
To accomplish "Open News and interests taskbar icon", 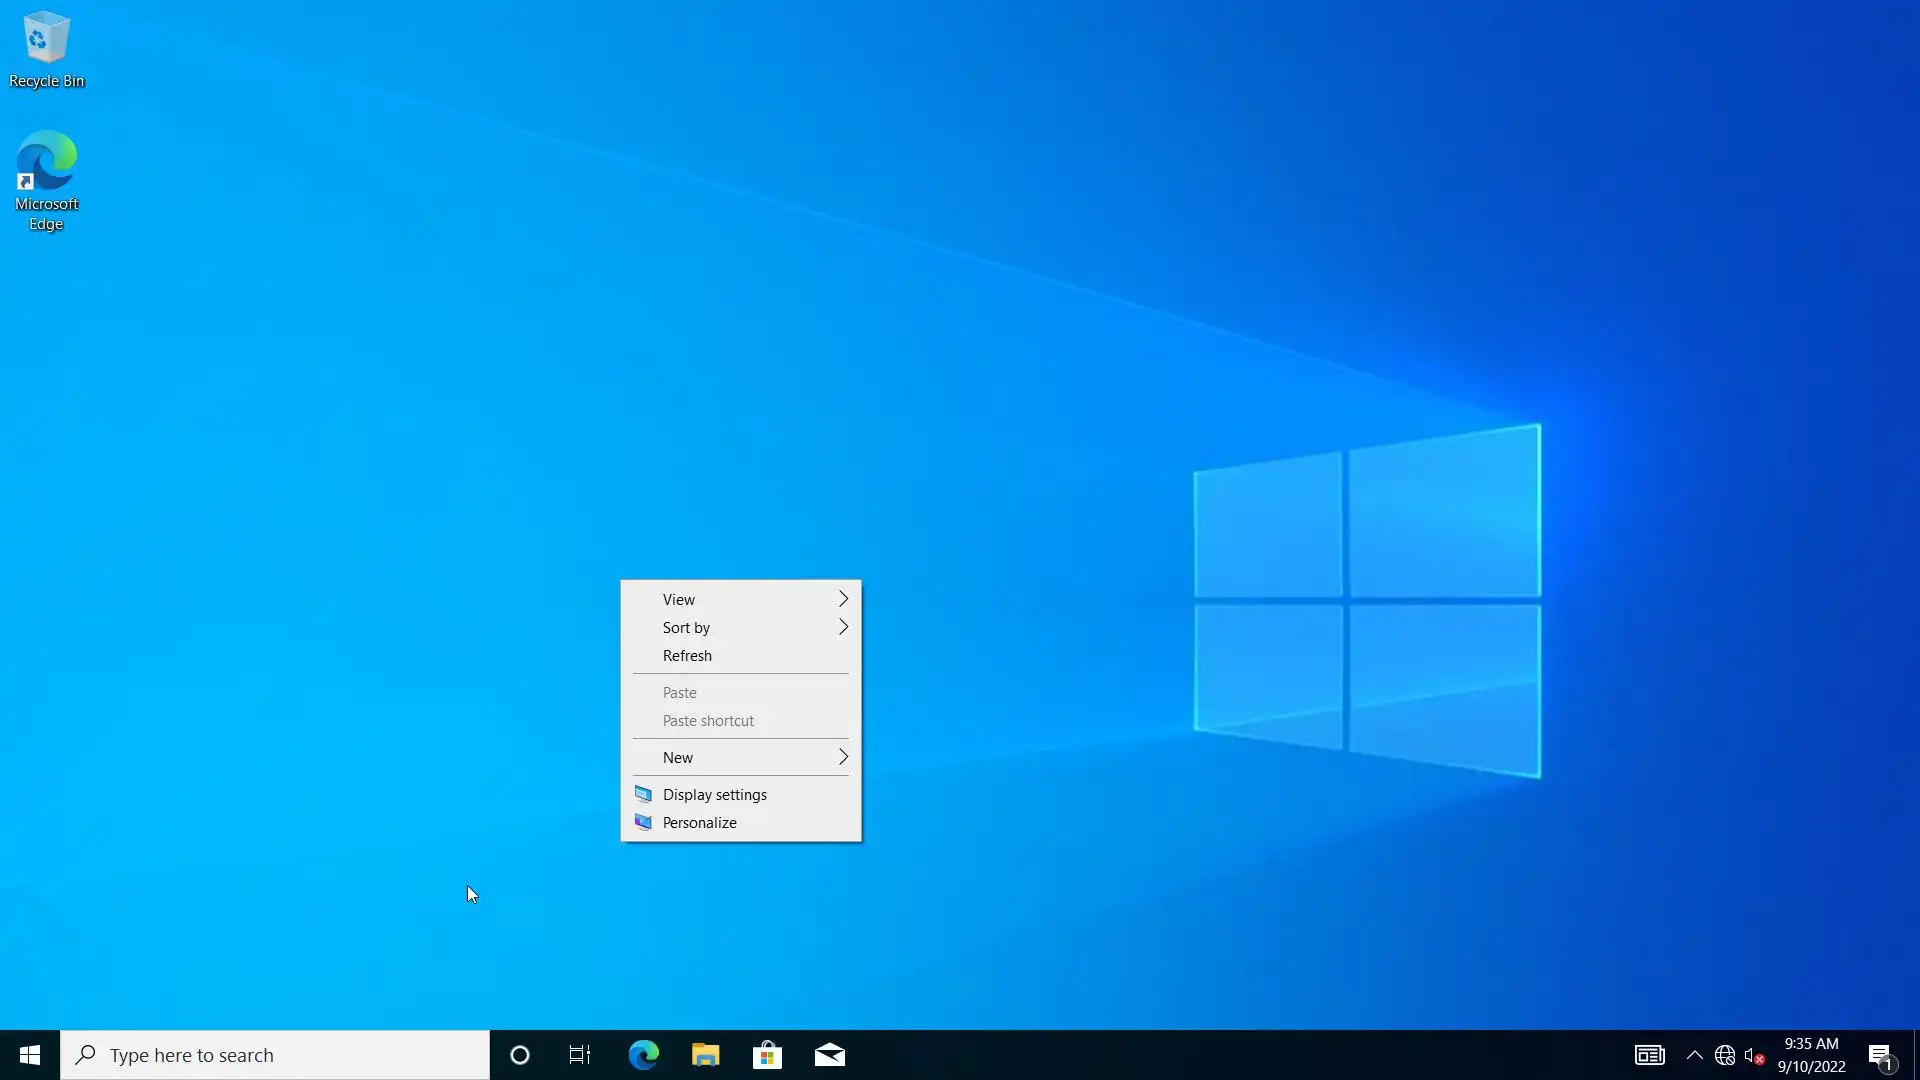I will pos(1649,1055).
